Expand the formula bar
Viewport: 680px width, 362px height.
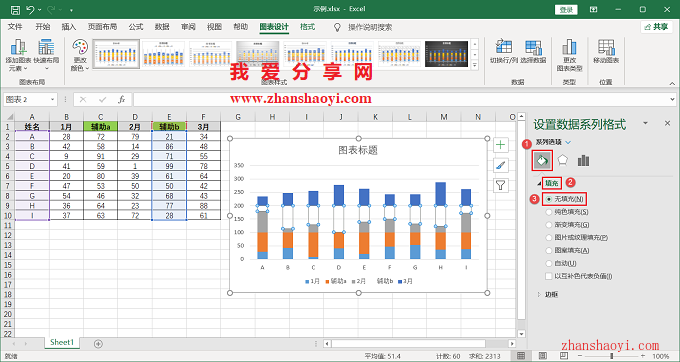[x=673, y=99]
